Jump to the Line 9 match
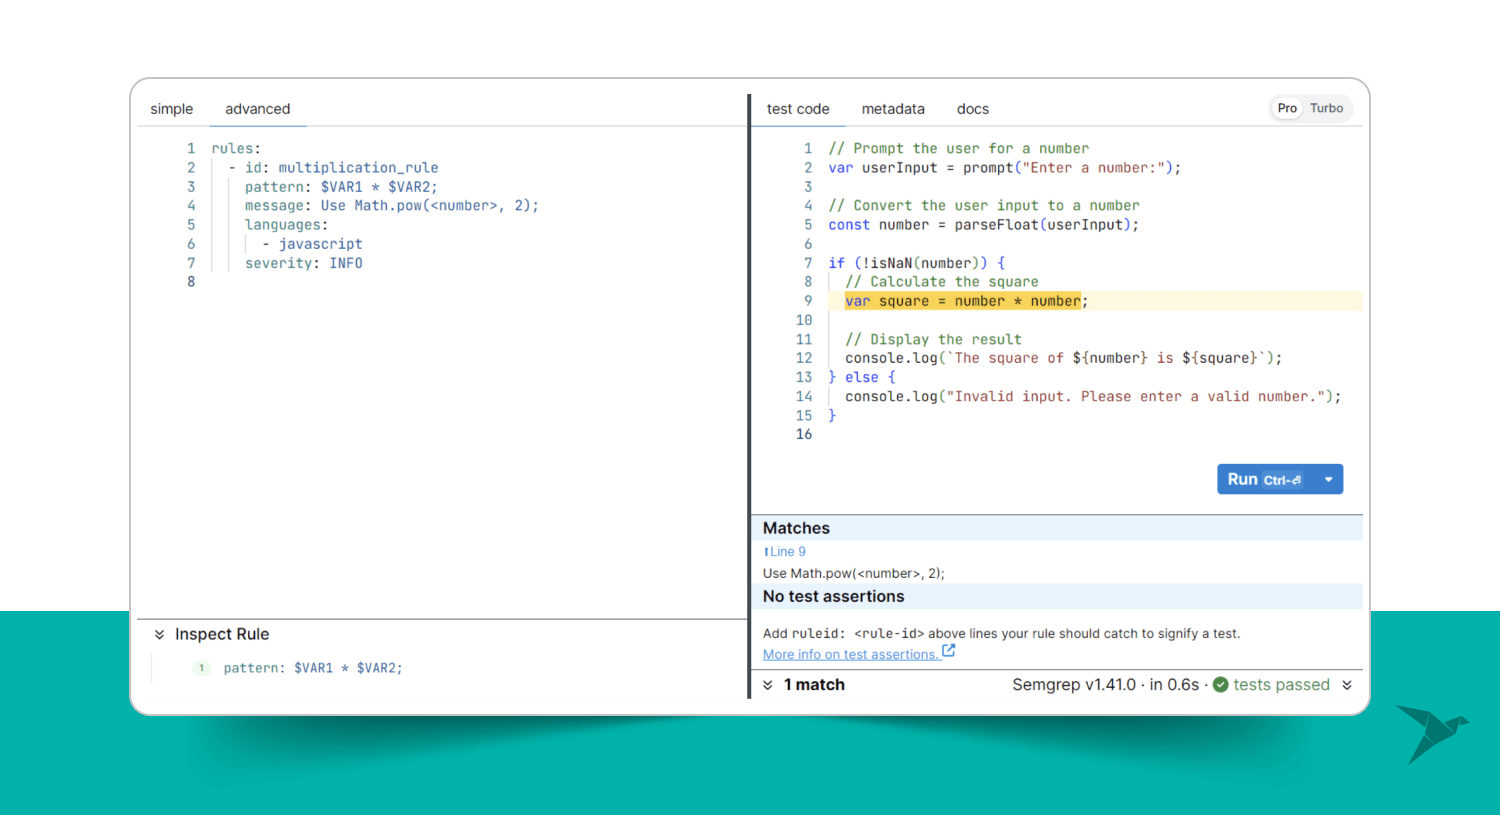 click(x=788, y=552)
